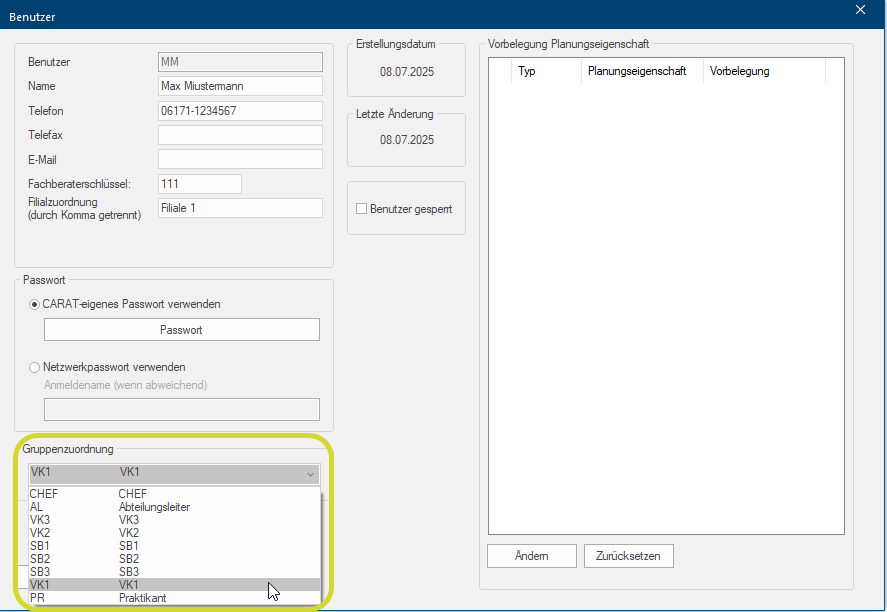Close the Benutzer dialog window
The height and width of the screenshot is (612, 887).
860,10
